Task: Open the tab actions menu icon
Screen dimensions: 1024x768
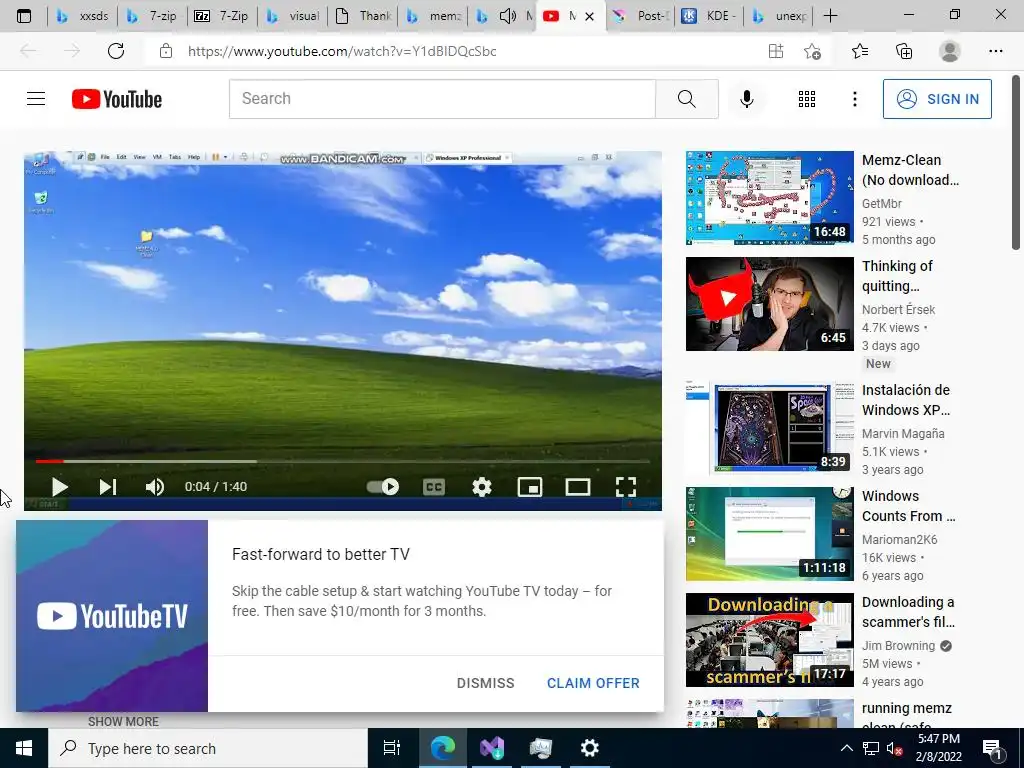Action: pos(24,16)
